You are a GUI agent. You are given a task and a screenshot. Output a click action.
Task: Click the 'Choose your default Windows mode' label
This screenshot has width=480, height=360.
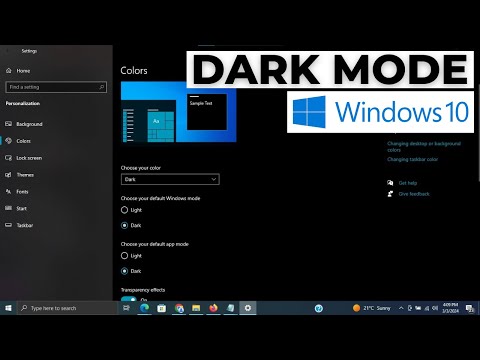tap(160, 198)
